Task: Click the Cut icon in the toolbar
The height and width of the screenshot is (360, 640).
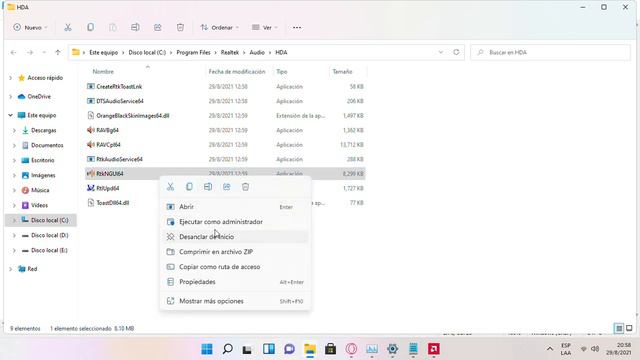Action: pos(68,27)
